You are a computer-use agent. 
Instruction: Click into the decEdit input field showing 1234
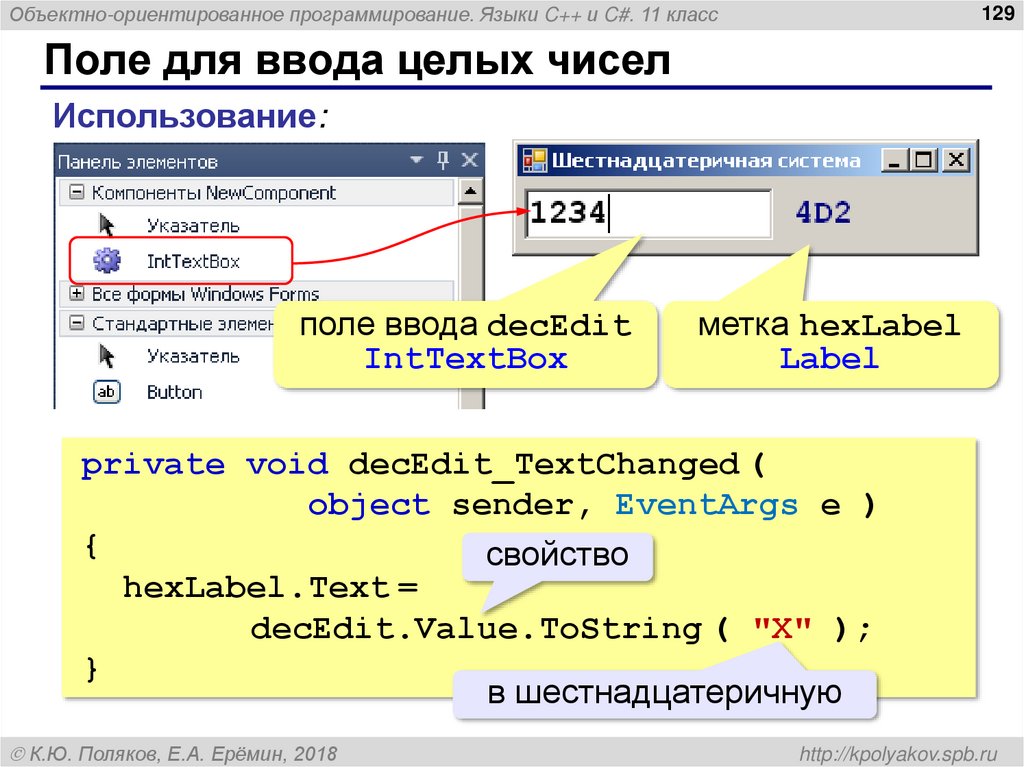coord(648,213)
